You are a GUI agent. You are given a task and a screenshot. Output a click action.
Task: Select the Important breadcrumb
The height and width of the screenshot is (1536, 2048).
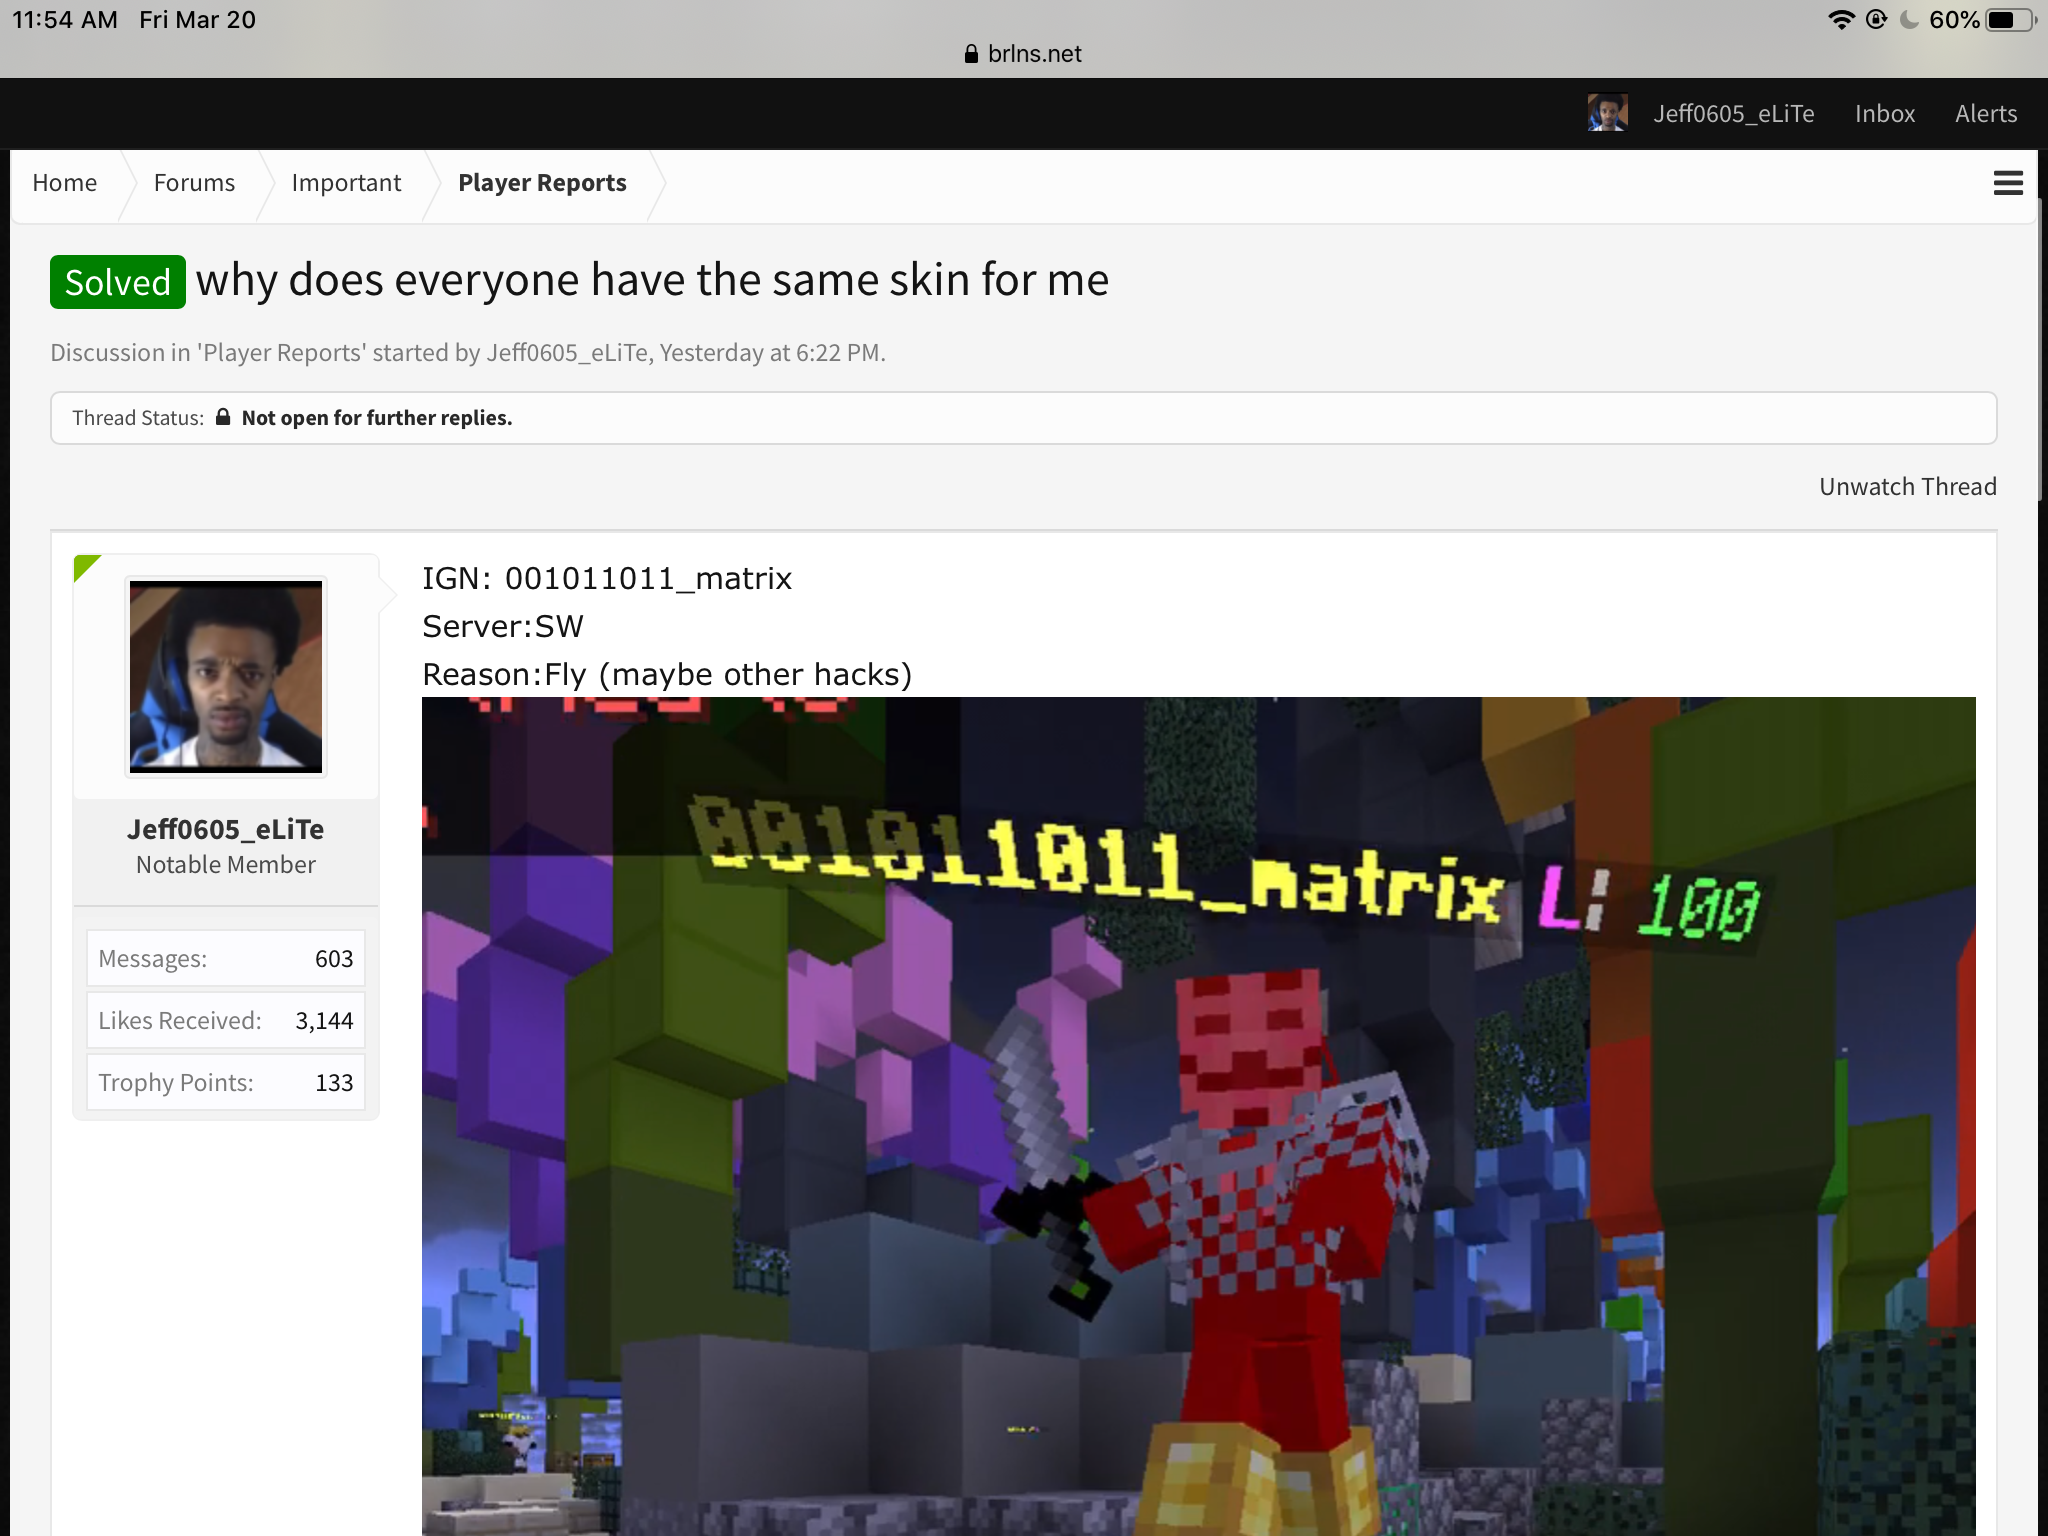click(x=346, y=183)
